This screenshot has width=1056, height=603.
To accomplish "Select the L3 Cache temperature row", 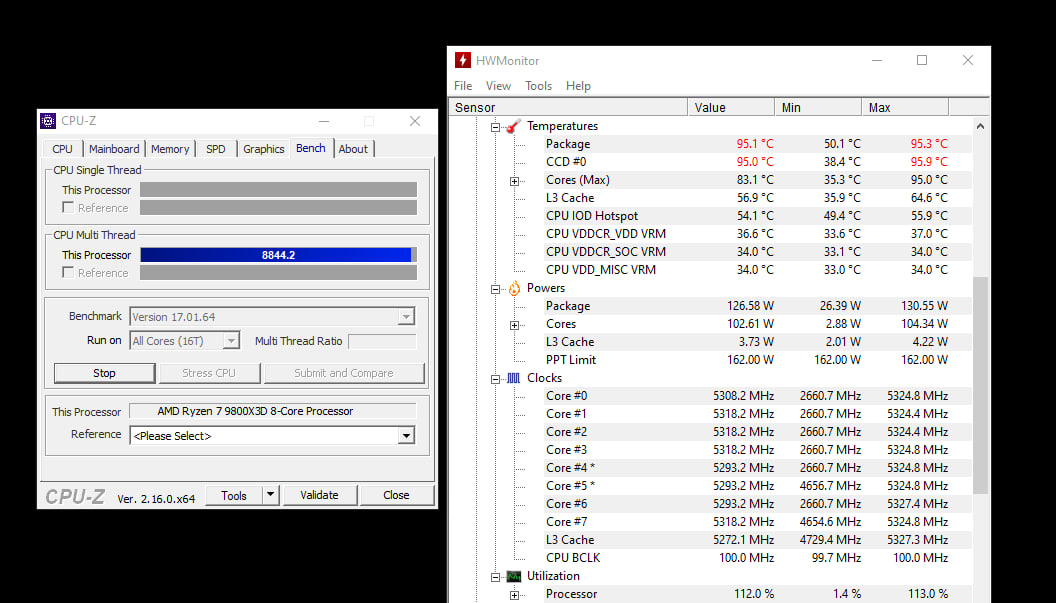I will (x=757, y=198).
